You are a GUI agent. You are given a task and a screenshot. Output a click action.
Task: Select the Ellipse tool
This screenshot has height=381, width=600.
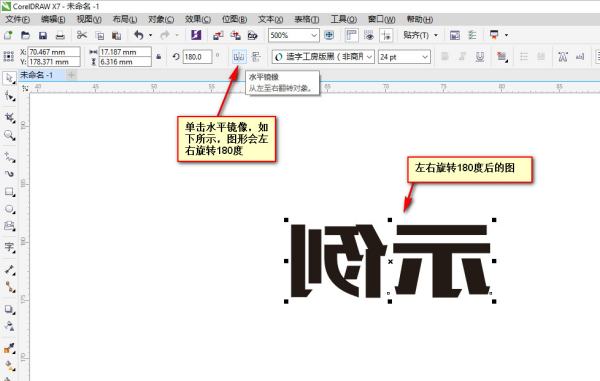coord(9,209)
